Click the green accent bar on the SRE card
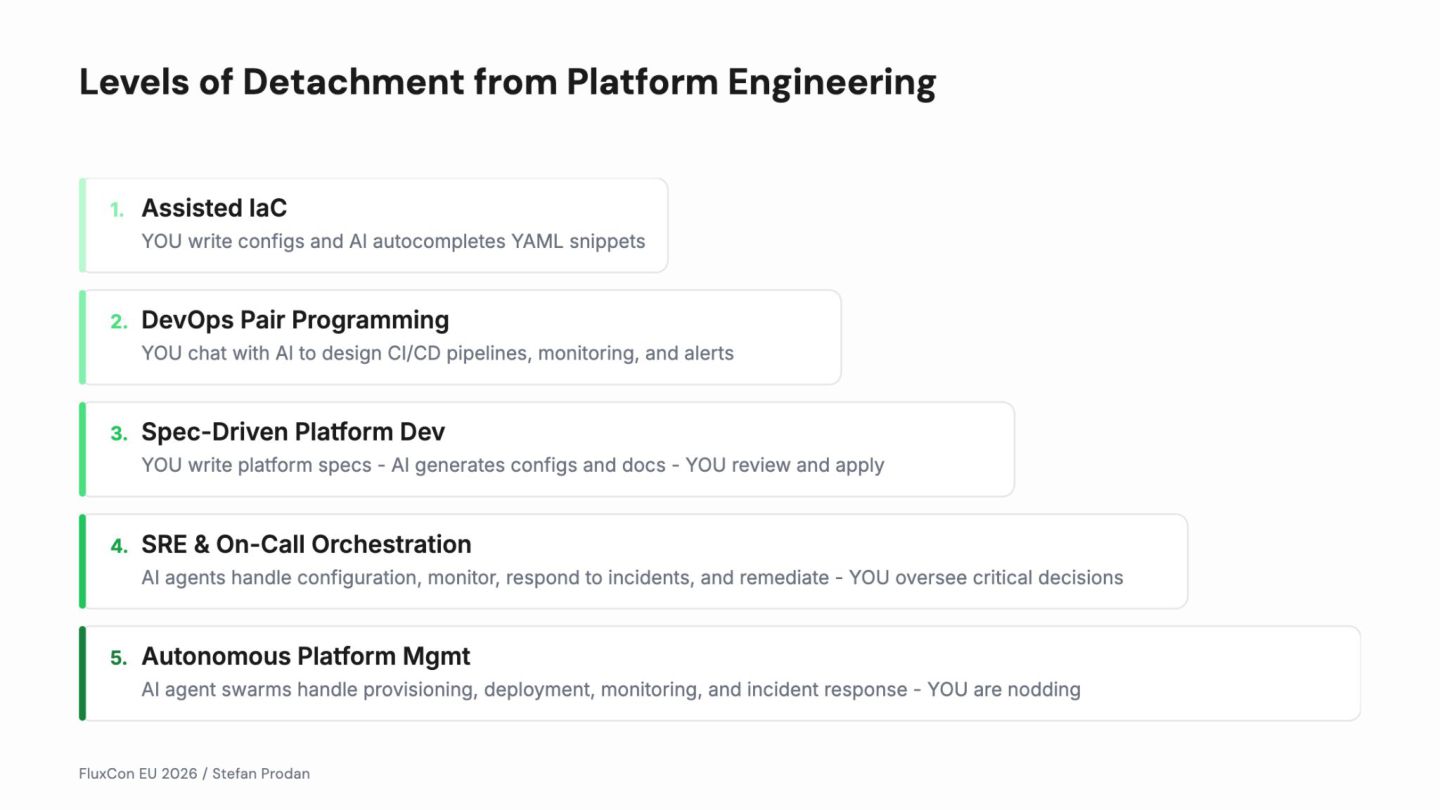 (x=83, y=561)
